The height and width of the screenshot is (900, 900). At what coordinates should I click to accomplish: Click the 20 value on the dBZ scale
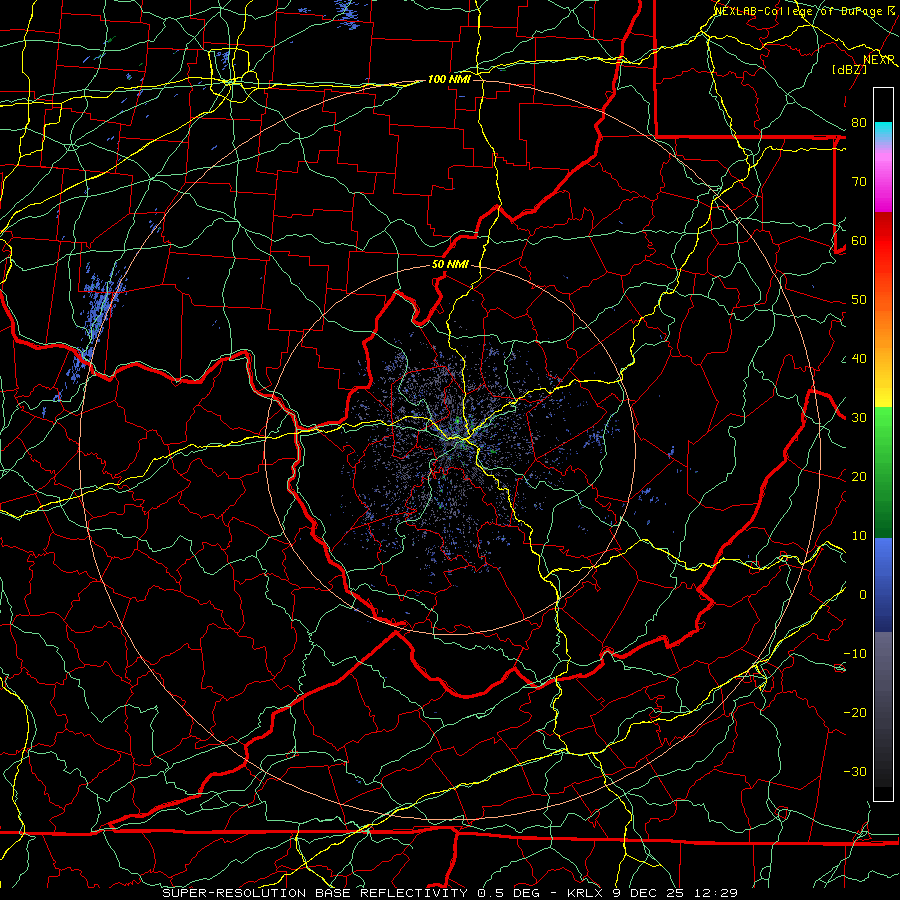pos(859,477)
